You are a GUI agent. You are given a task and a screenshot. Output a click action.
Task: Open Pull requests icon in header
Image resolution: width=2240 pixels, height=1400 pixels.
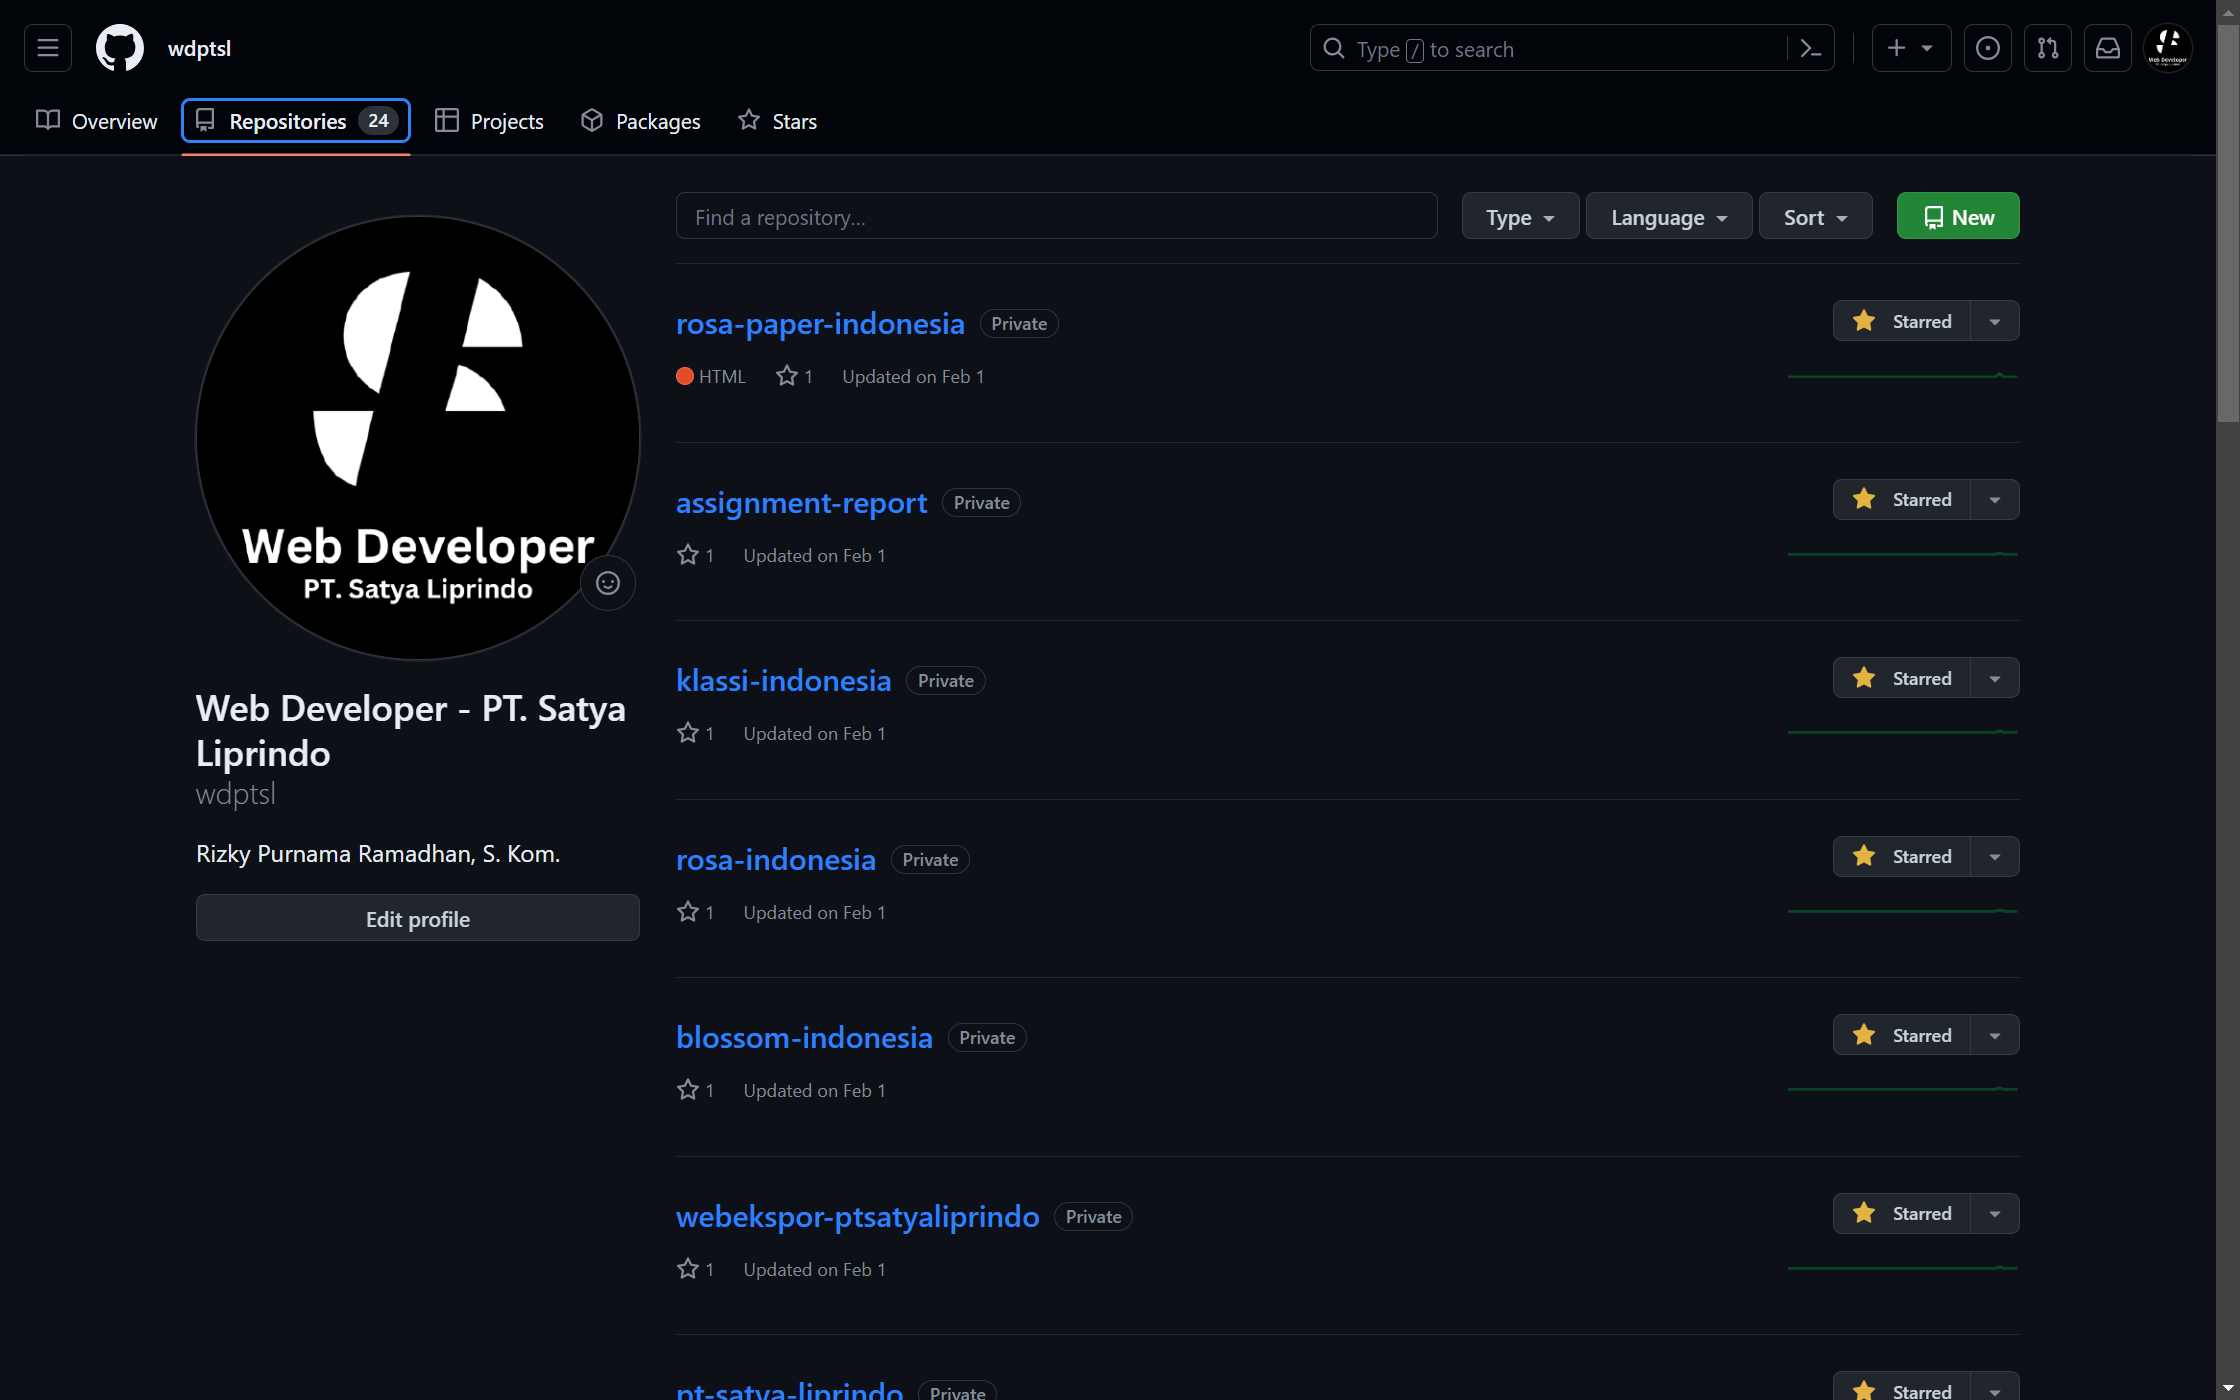coord(2047,48)
